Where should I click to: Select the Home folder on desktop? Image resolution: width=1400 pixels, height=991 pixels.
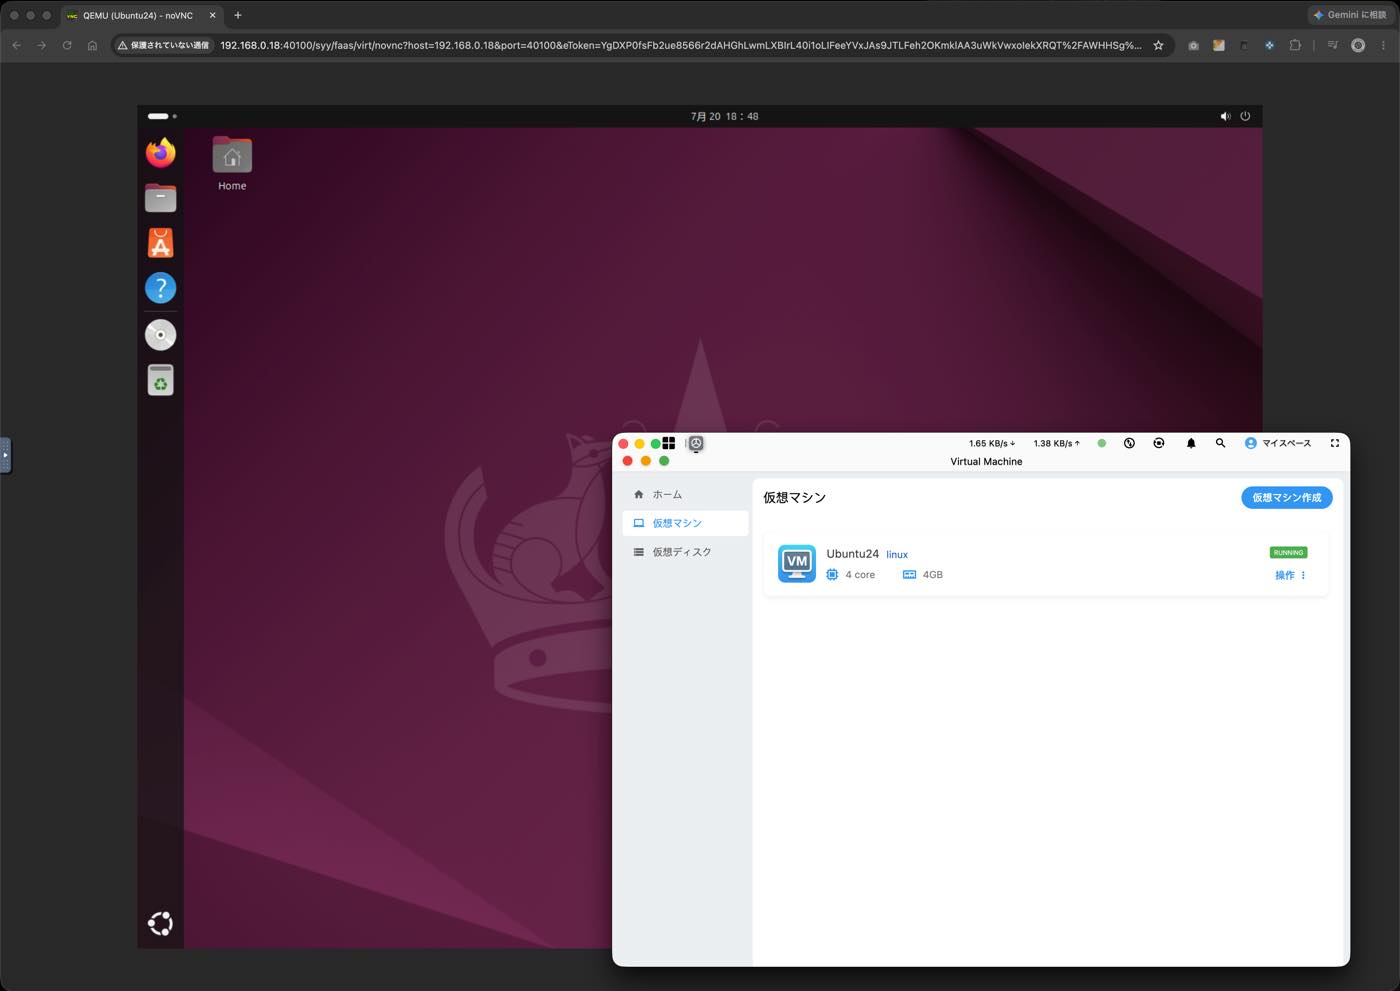coord(232,164)
